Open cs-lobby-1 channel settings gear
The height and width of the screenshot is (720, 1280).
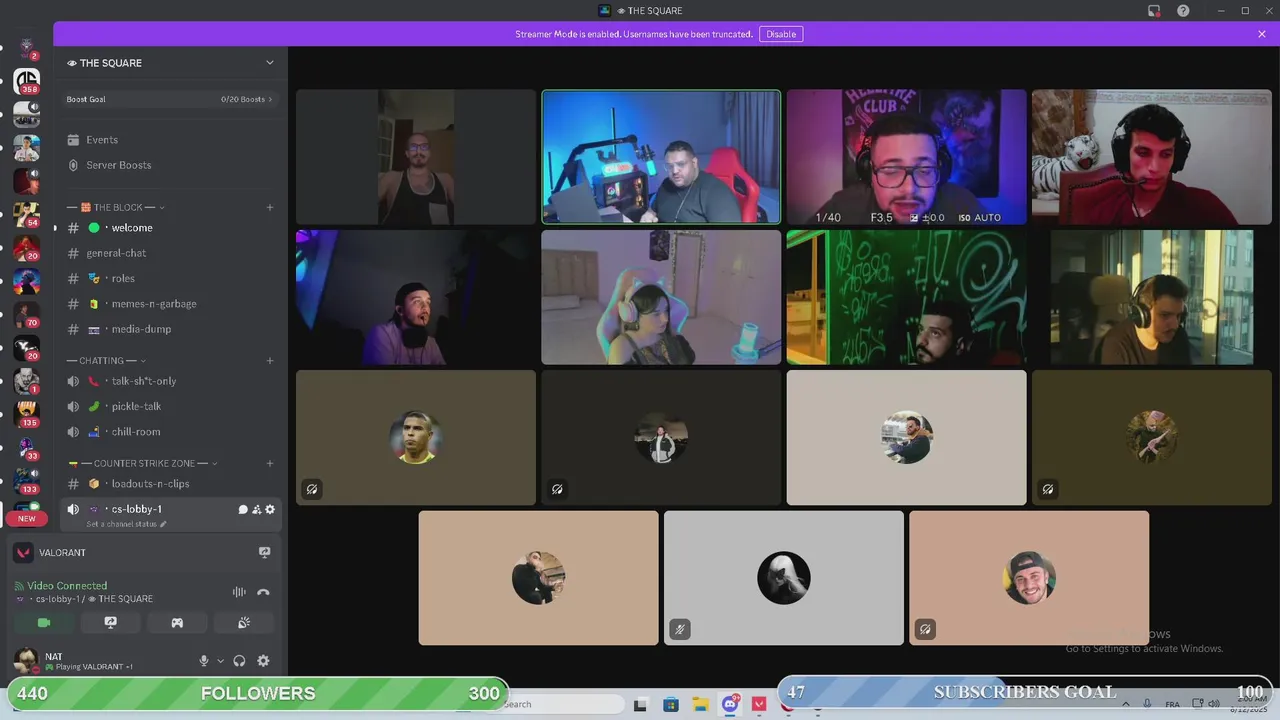tap(270, 509)
